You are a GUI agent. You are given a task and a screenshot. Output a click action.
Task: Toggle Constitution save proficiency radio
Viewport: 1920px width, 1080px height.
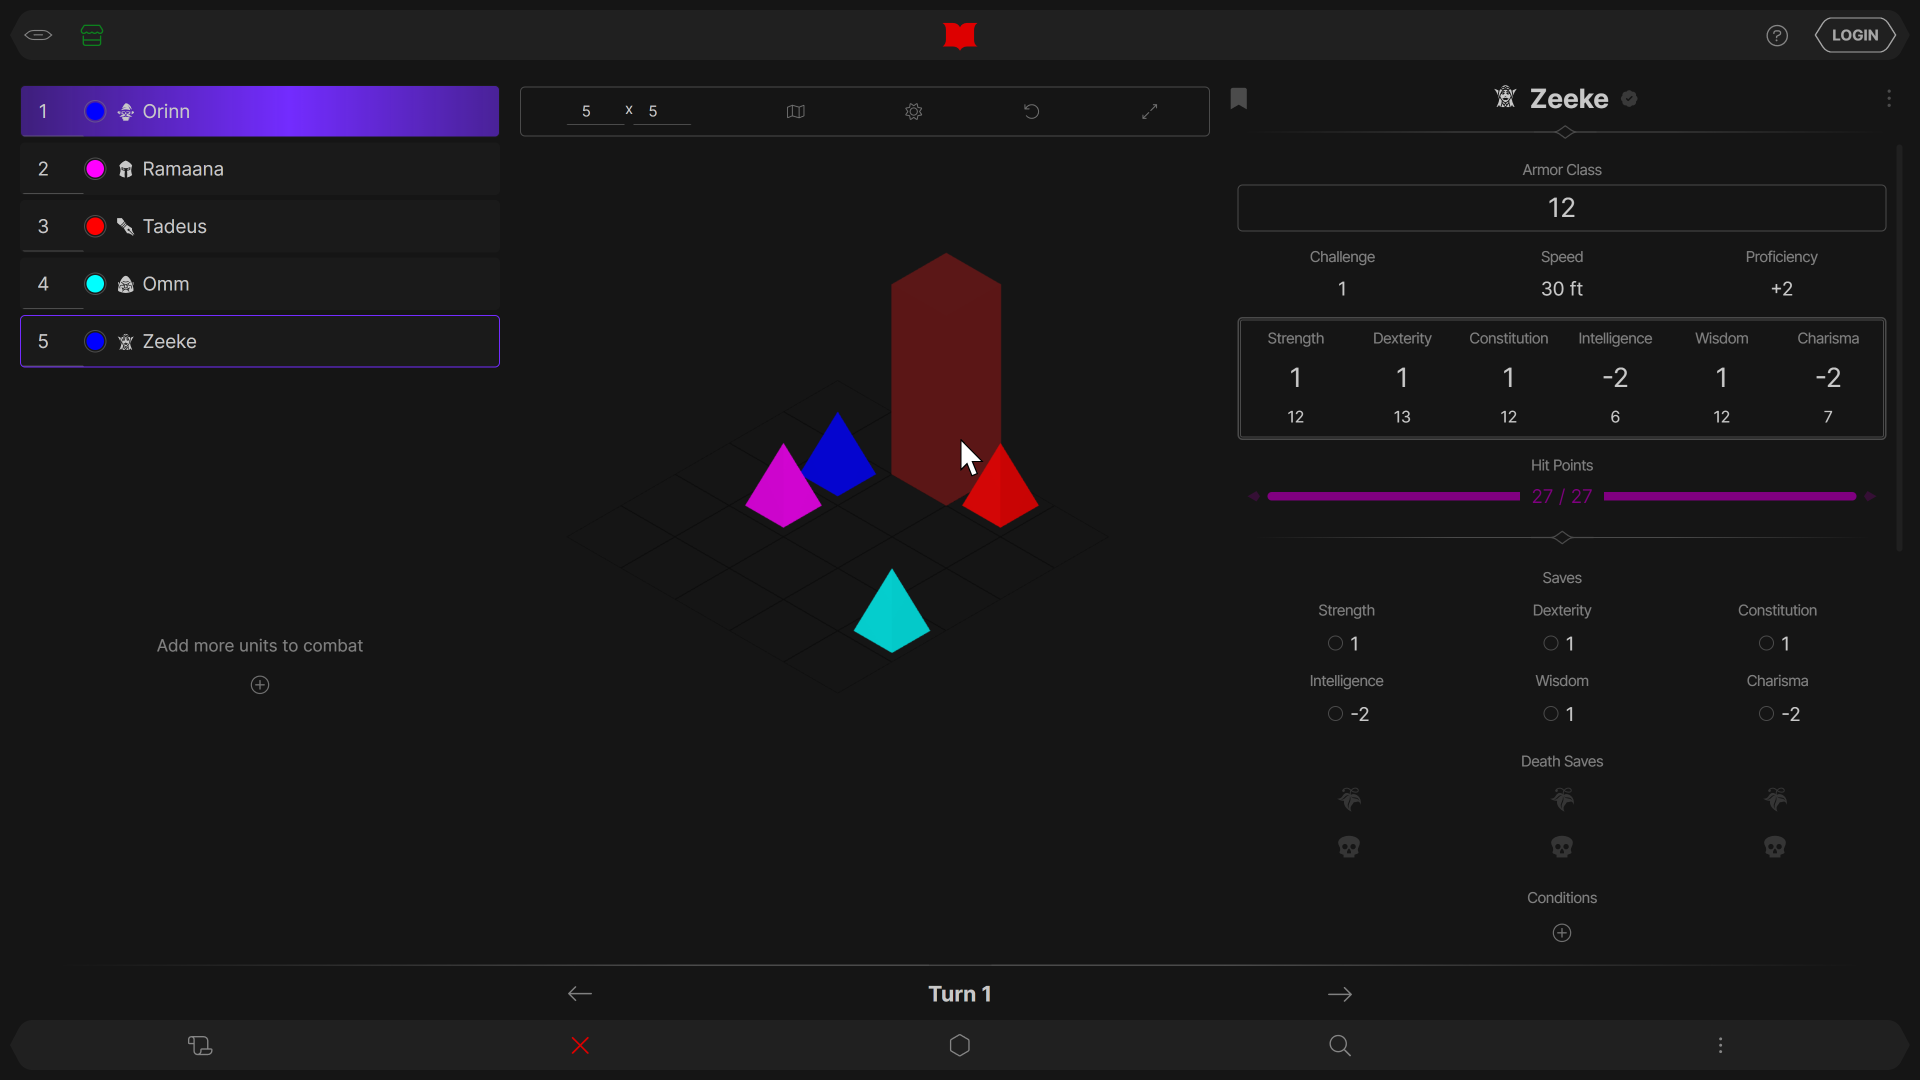pos(1766,643)
